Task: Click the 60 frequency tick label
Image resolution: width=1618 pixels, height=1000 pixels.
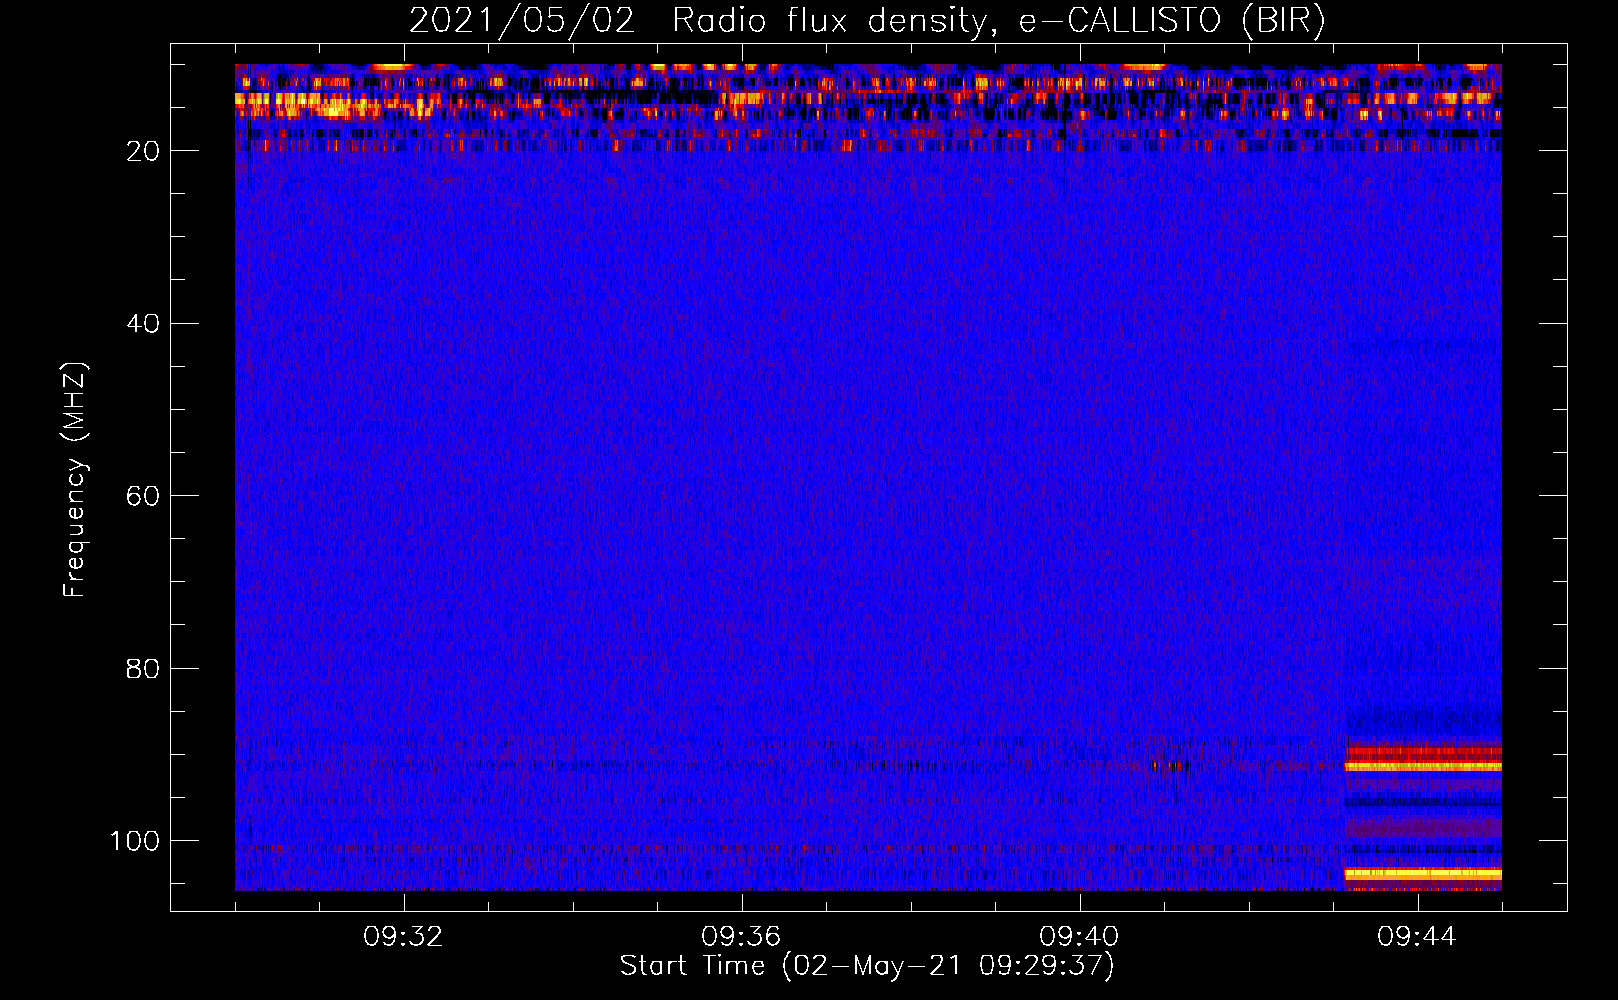Action: [143, 496]
